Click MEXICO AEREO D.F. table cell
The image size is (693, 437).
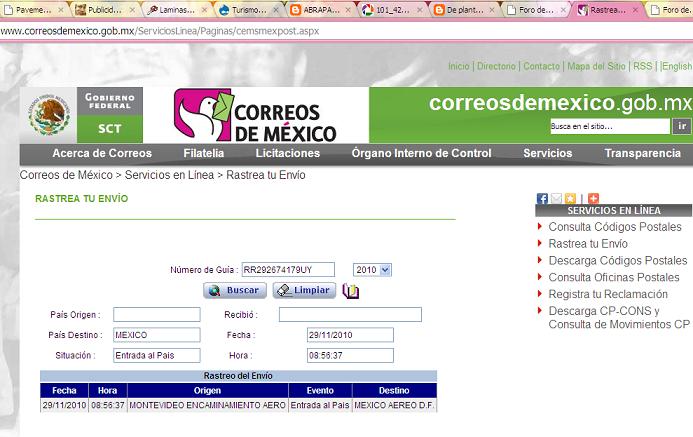(x=394, y=405)
